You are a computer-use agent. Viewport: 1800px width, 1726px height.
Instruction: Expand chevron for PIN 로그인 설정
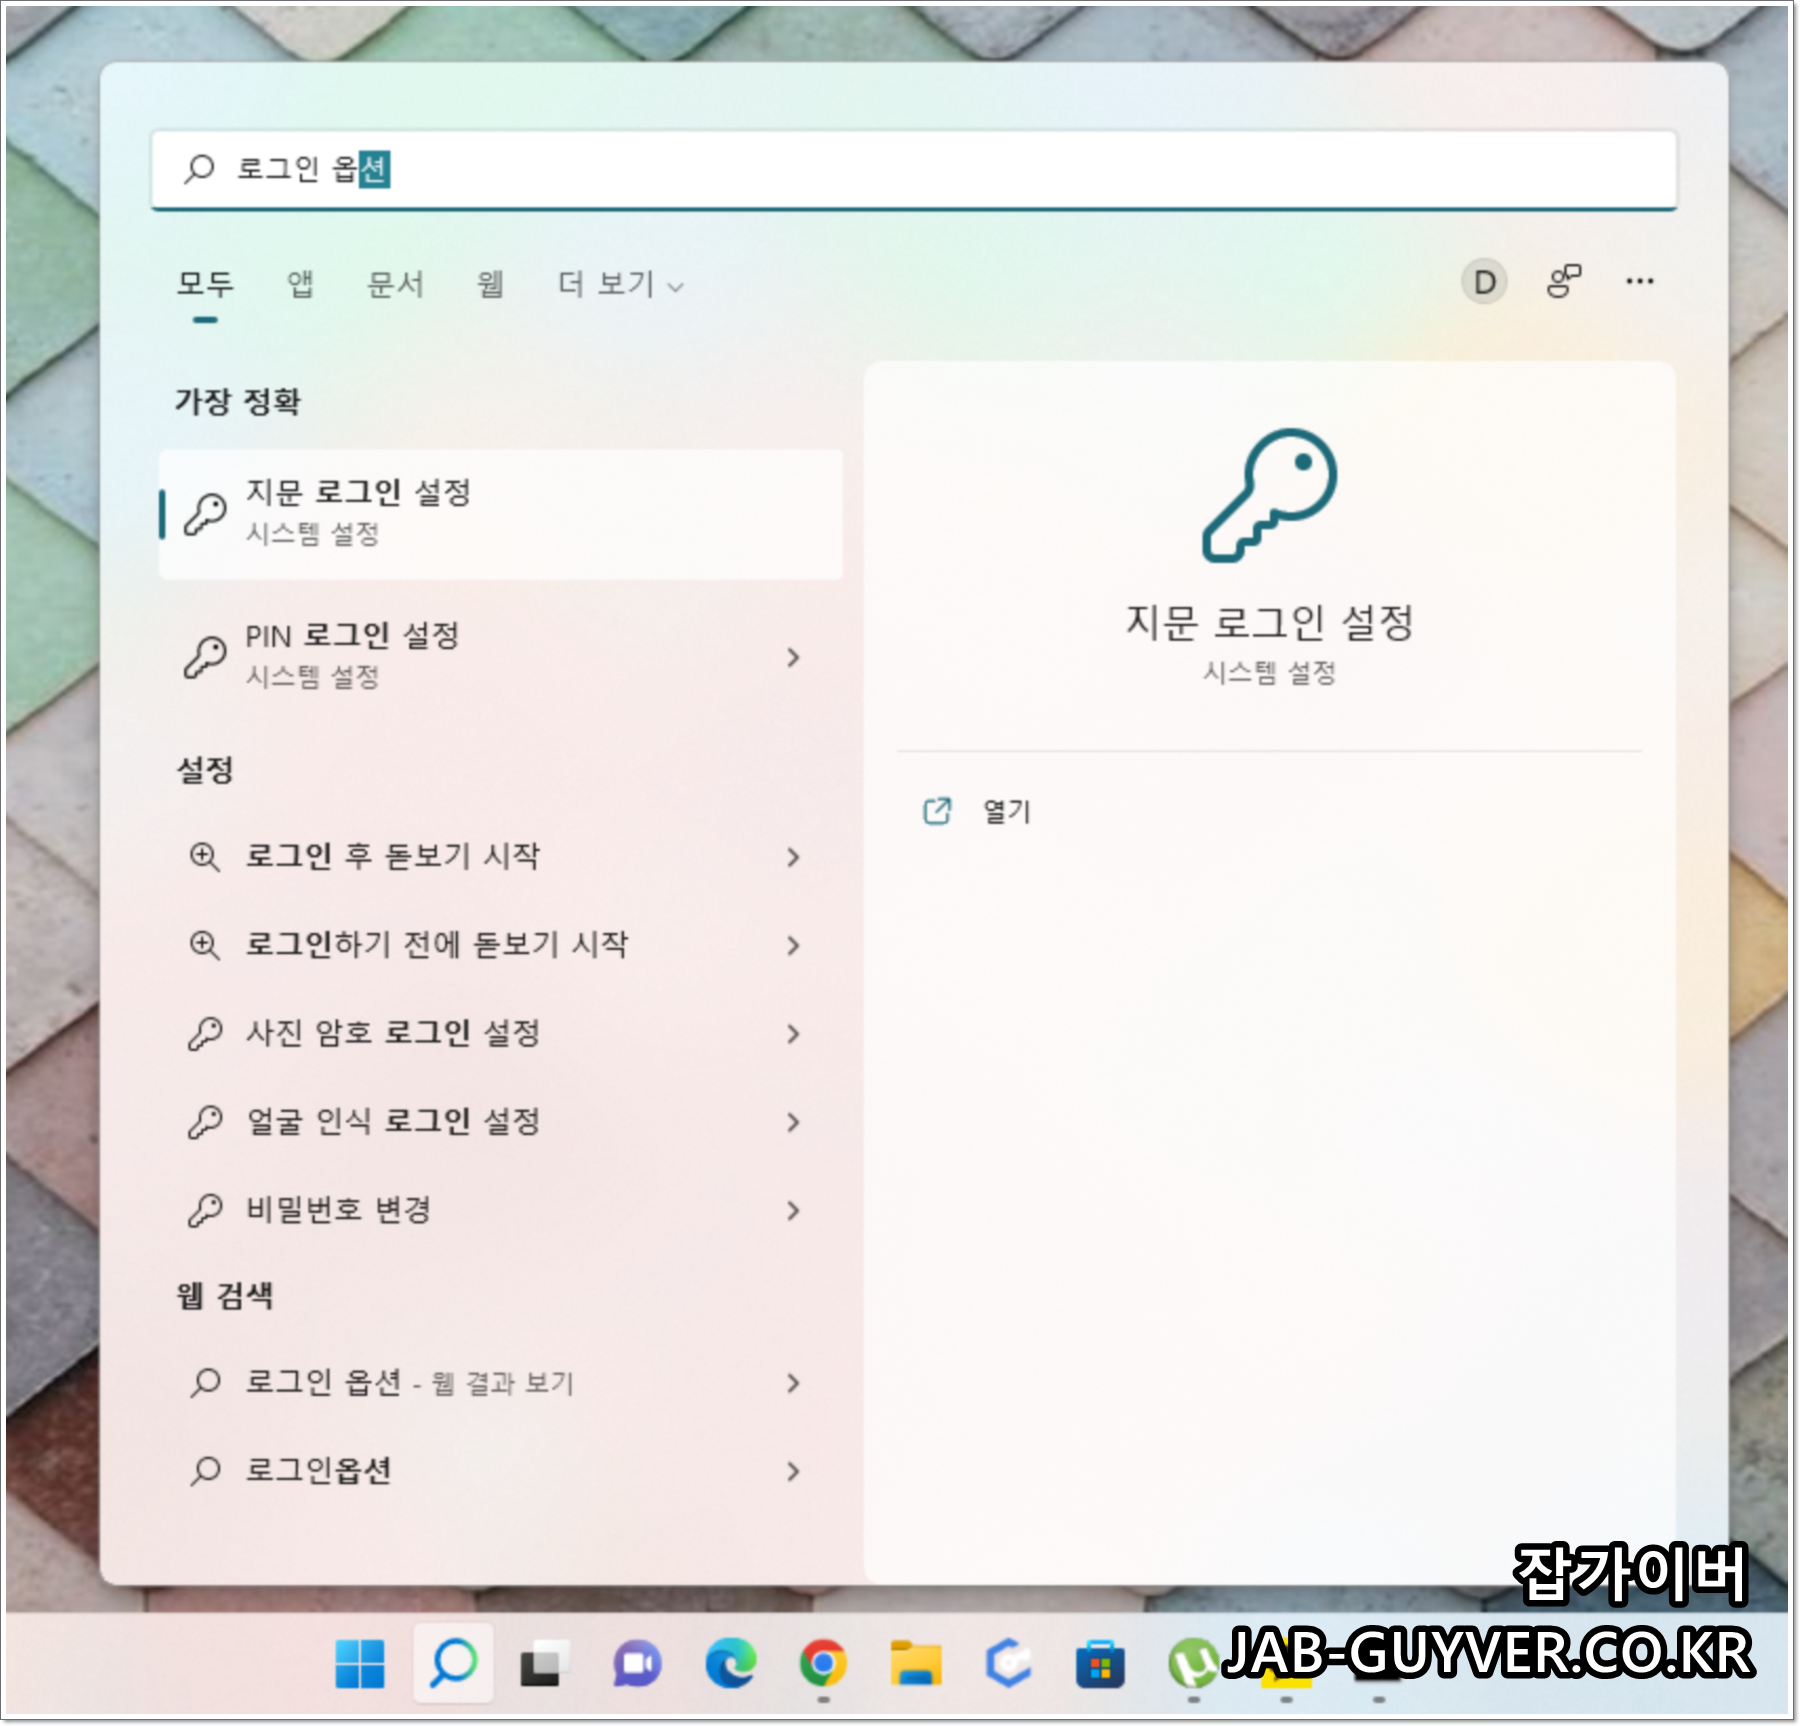coord(794,657)
